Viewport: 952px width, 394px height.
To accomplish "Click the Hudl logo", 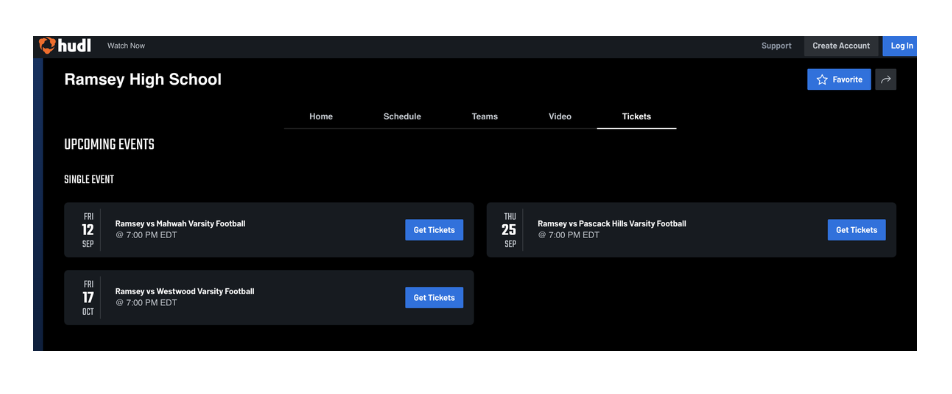I will [x=65, y=46].
